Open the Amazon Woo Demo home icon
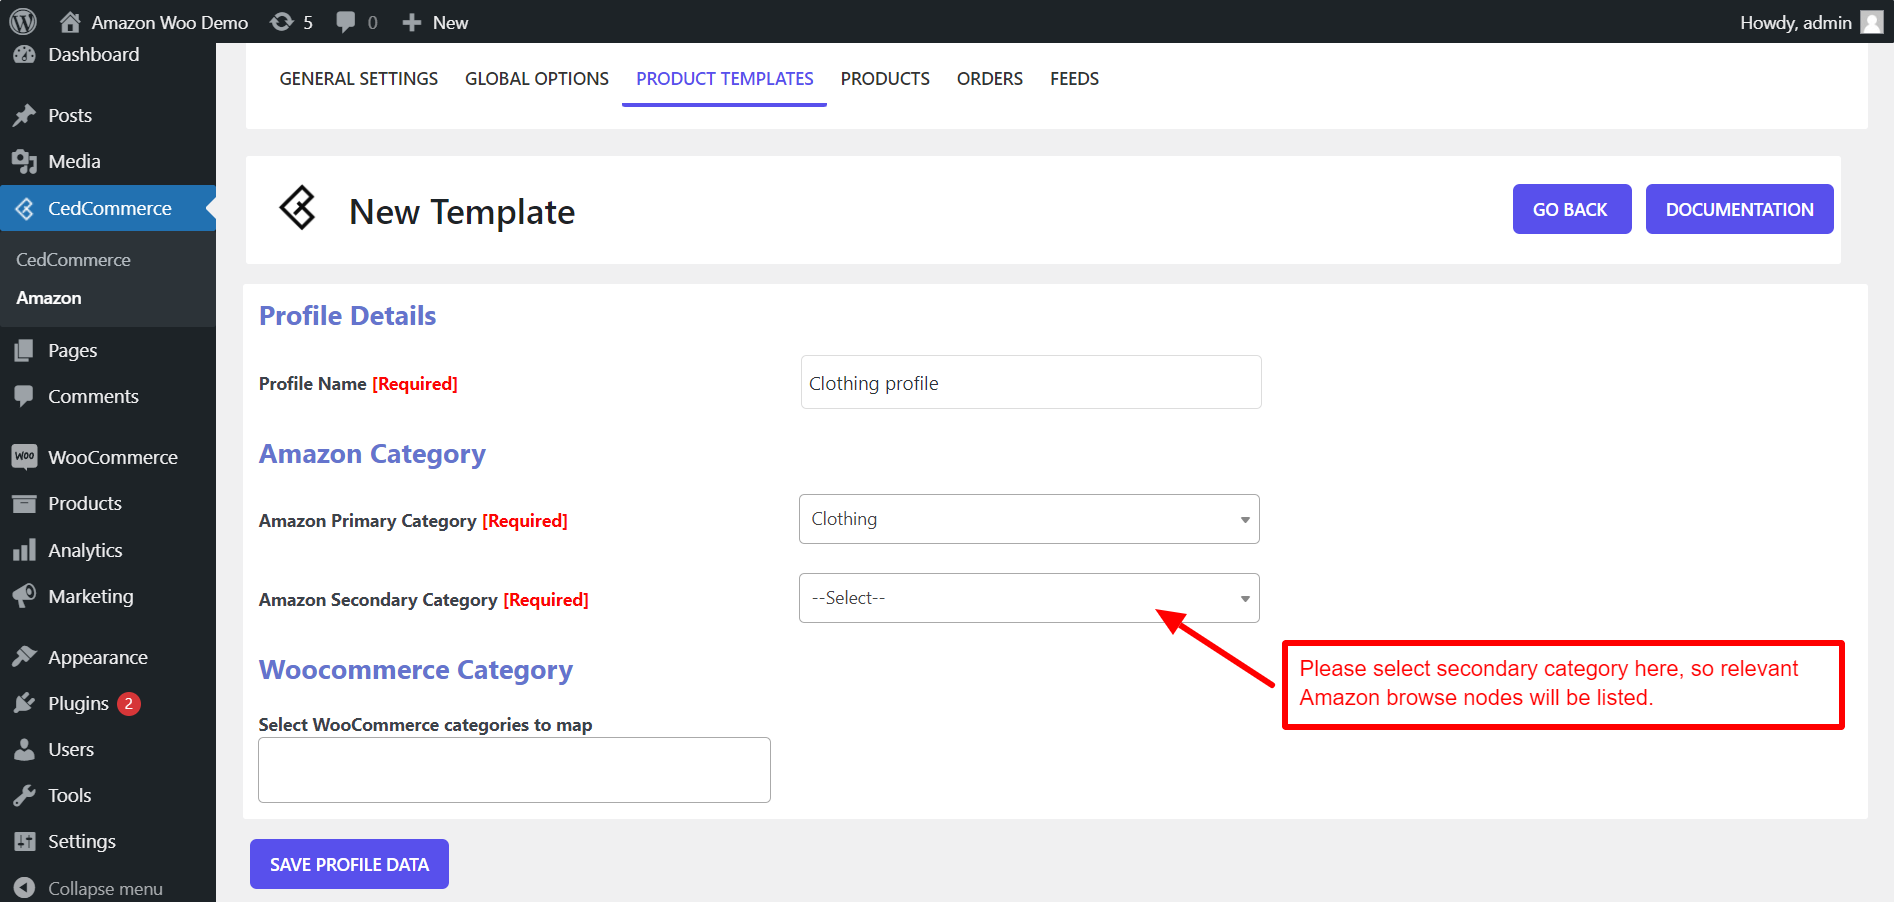Viewport: 1894px width, 902px height. coord(70,22)
